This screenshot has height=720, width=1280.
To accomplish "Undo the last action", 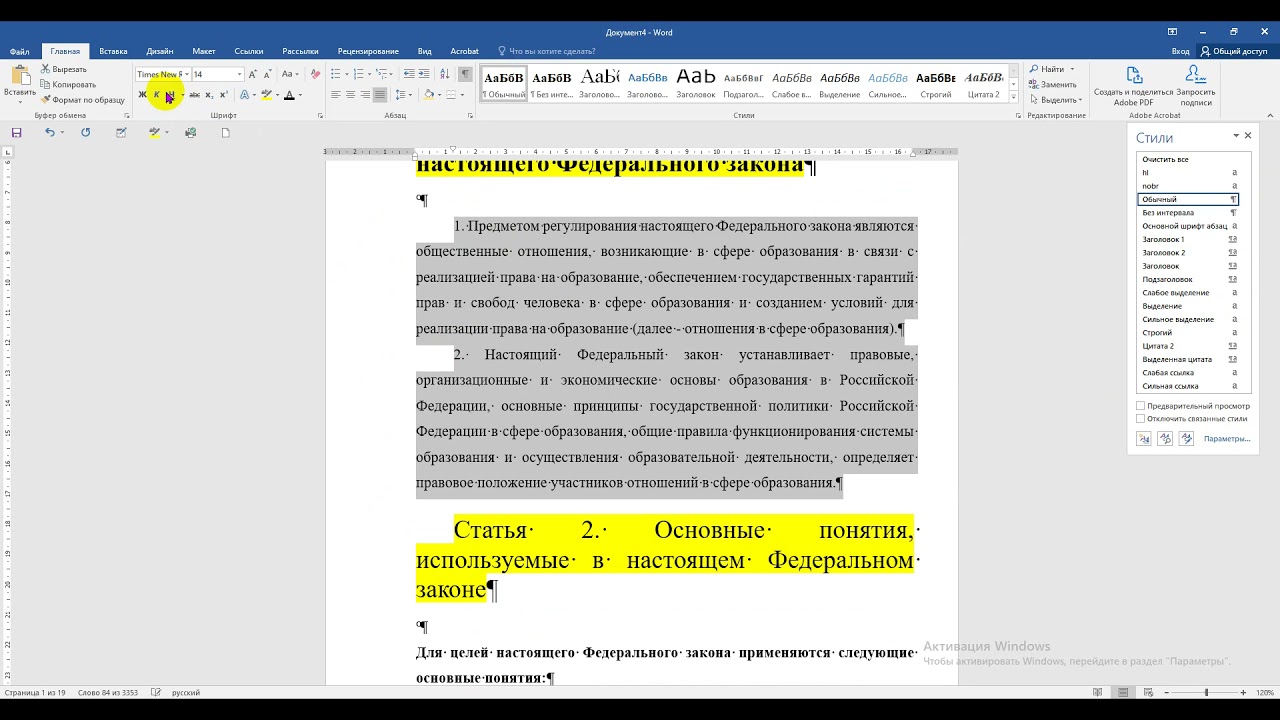I will (50, 132).
